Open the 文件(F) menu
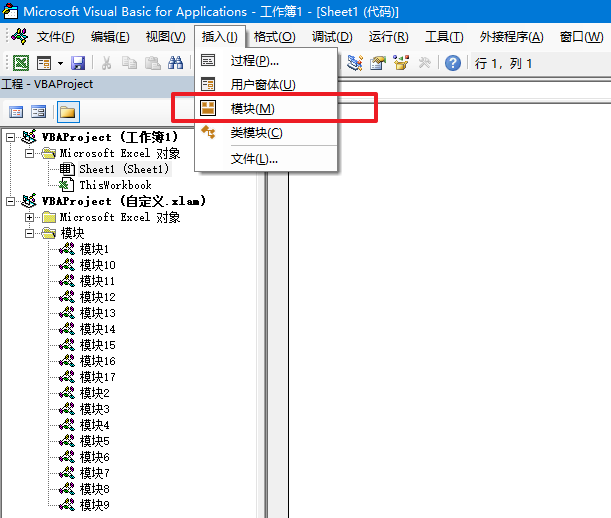 pos(55,37)
